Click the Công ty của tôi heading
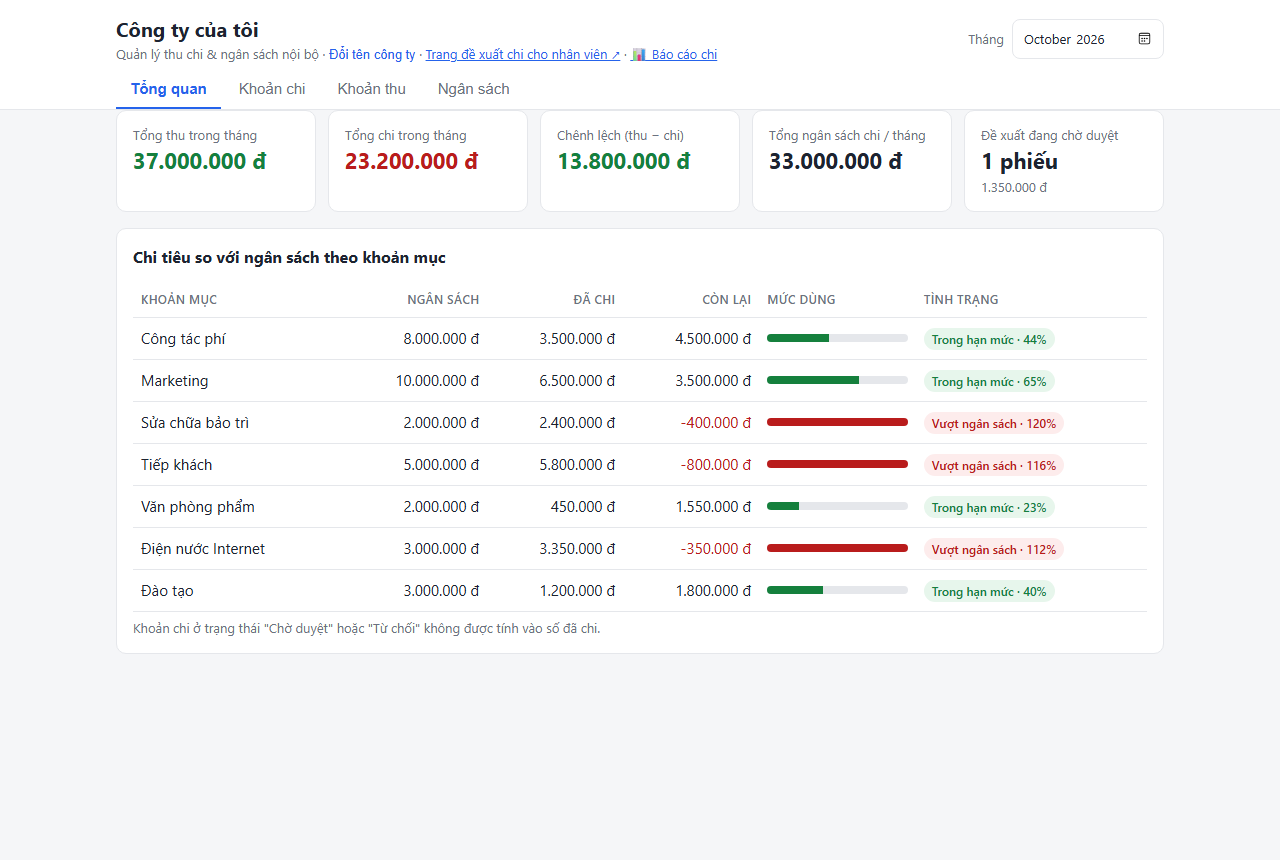Screen dimensions: 1280x860 click(x=187, y=30)
